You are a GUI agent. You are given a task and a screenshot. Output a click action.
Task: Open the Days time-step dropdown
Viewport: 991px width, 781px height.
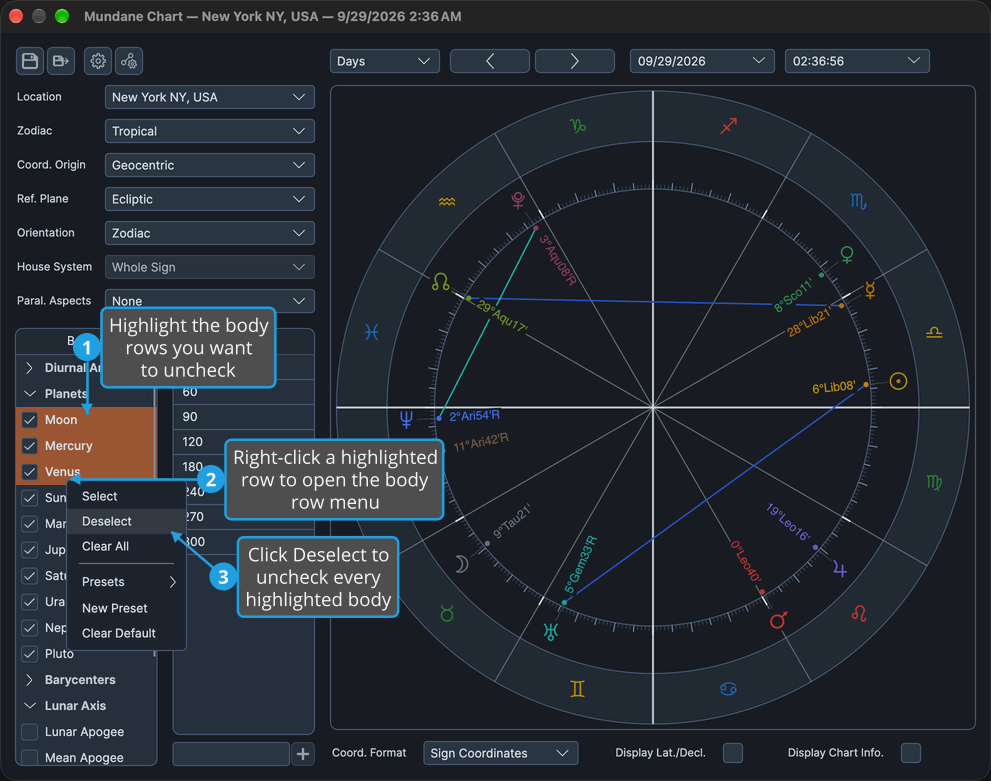(384, 61)
